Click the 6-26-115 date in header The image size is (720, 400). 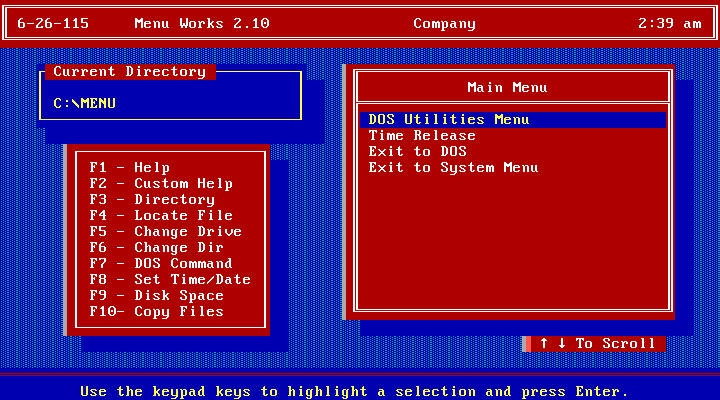(52, 23)
